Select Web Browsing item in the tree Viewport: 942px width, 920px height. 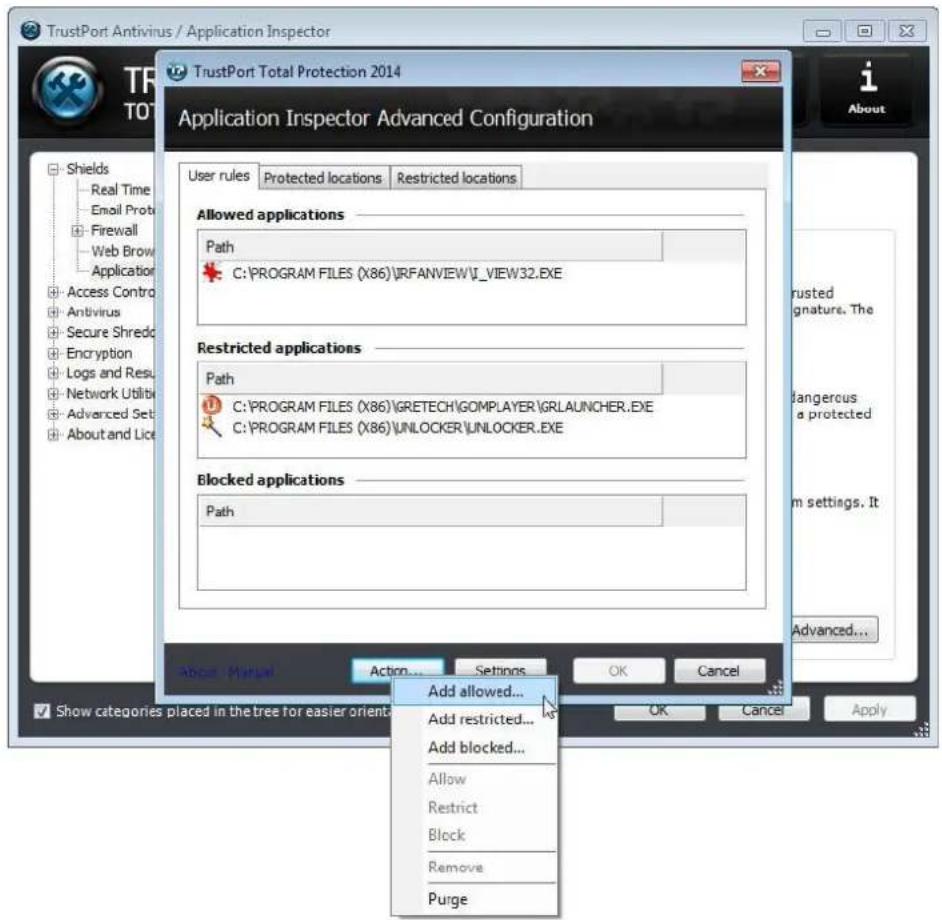(x=123, y=251)
